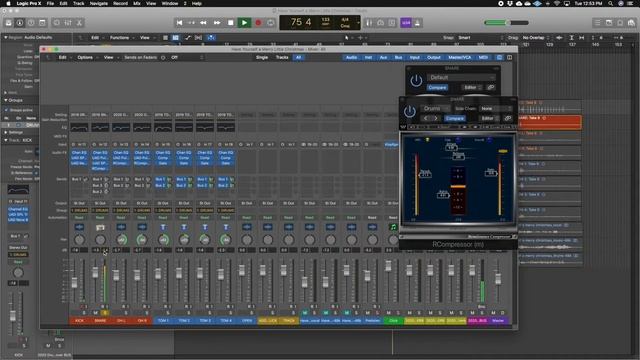
Task: Open the Drums preset dropdown in RCompressor
Action: pos(436,109)
